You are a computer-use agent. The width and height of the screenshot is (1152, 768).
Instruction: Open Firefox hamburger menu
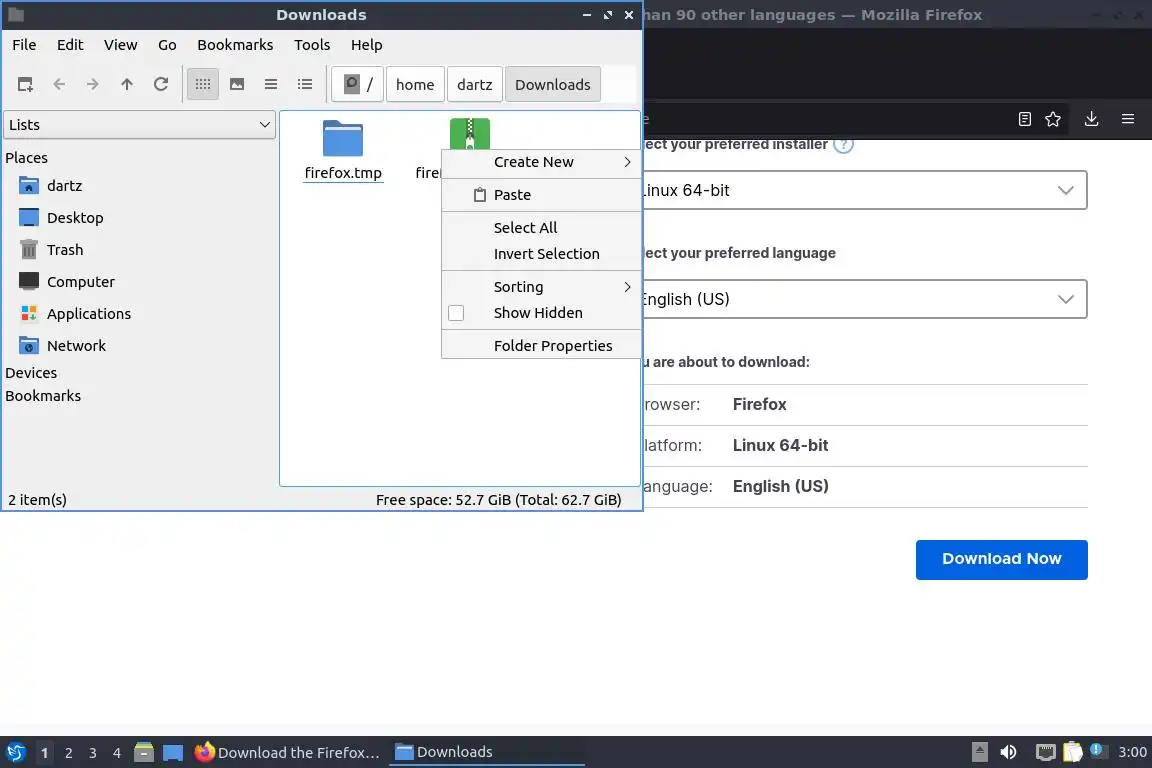pos(1128,119)
